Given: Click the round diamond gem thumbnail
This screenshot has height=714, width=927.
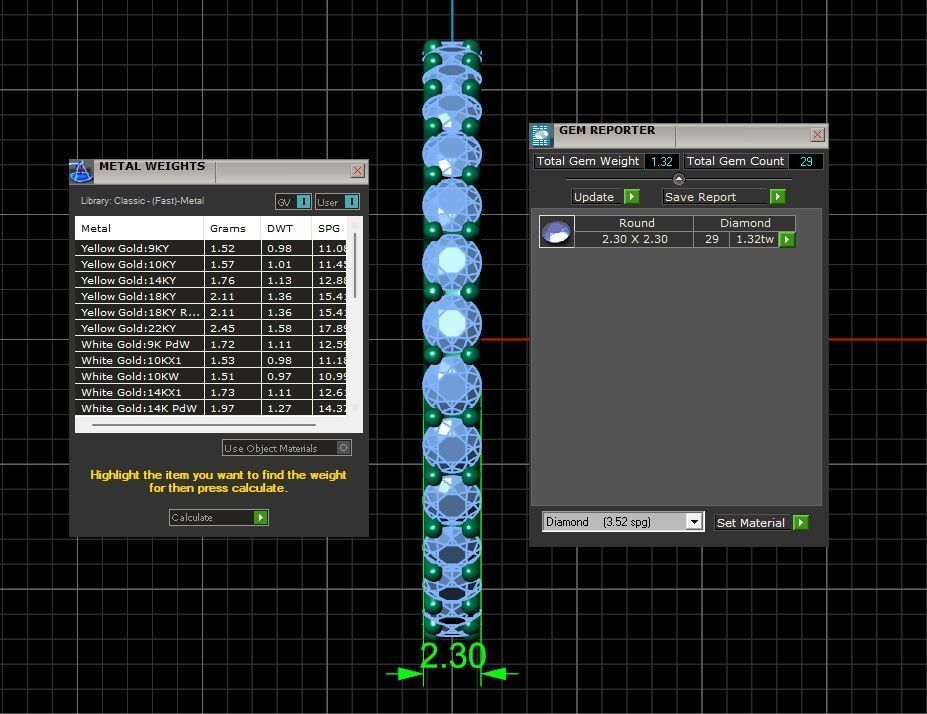Looking at the screenshot, I should (556, 231).
